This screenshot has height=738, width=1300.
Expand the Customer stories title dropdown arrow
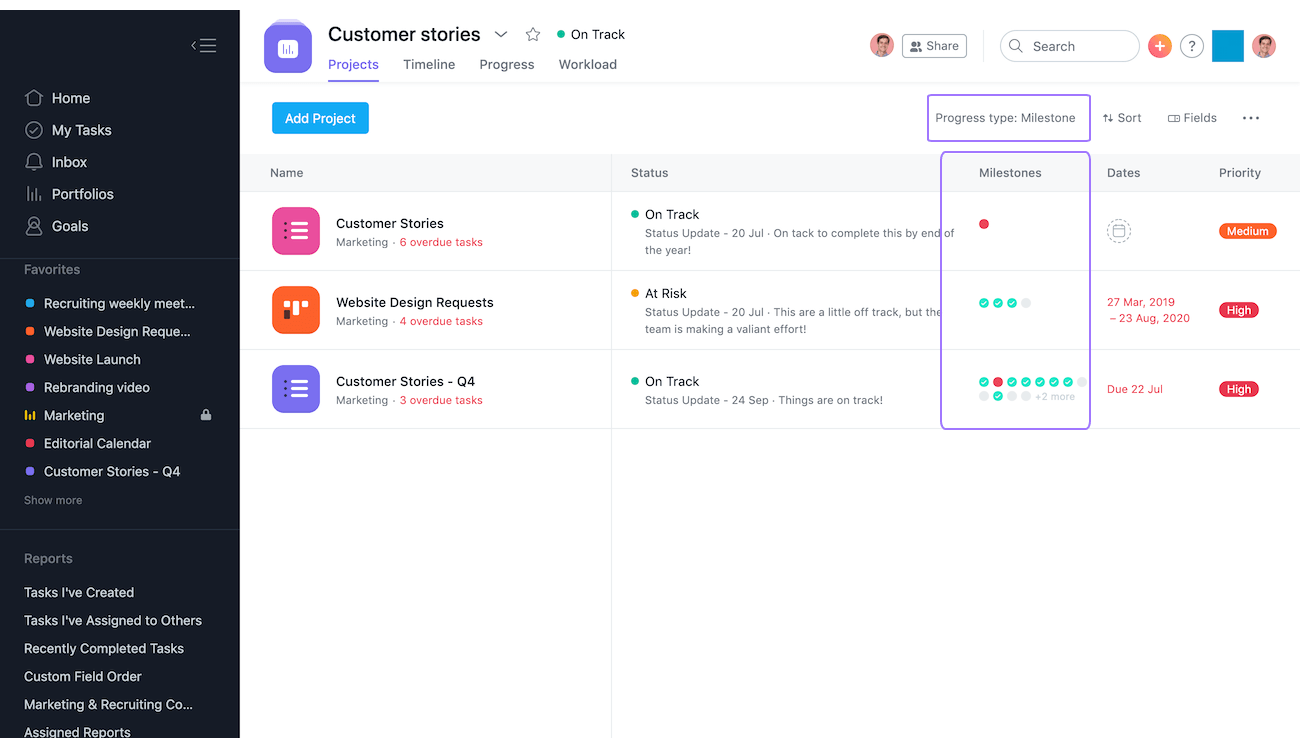(501, 35)
